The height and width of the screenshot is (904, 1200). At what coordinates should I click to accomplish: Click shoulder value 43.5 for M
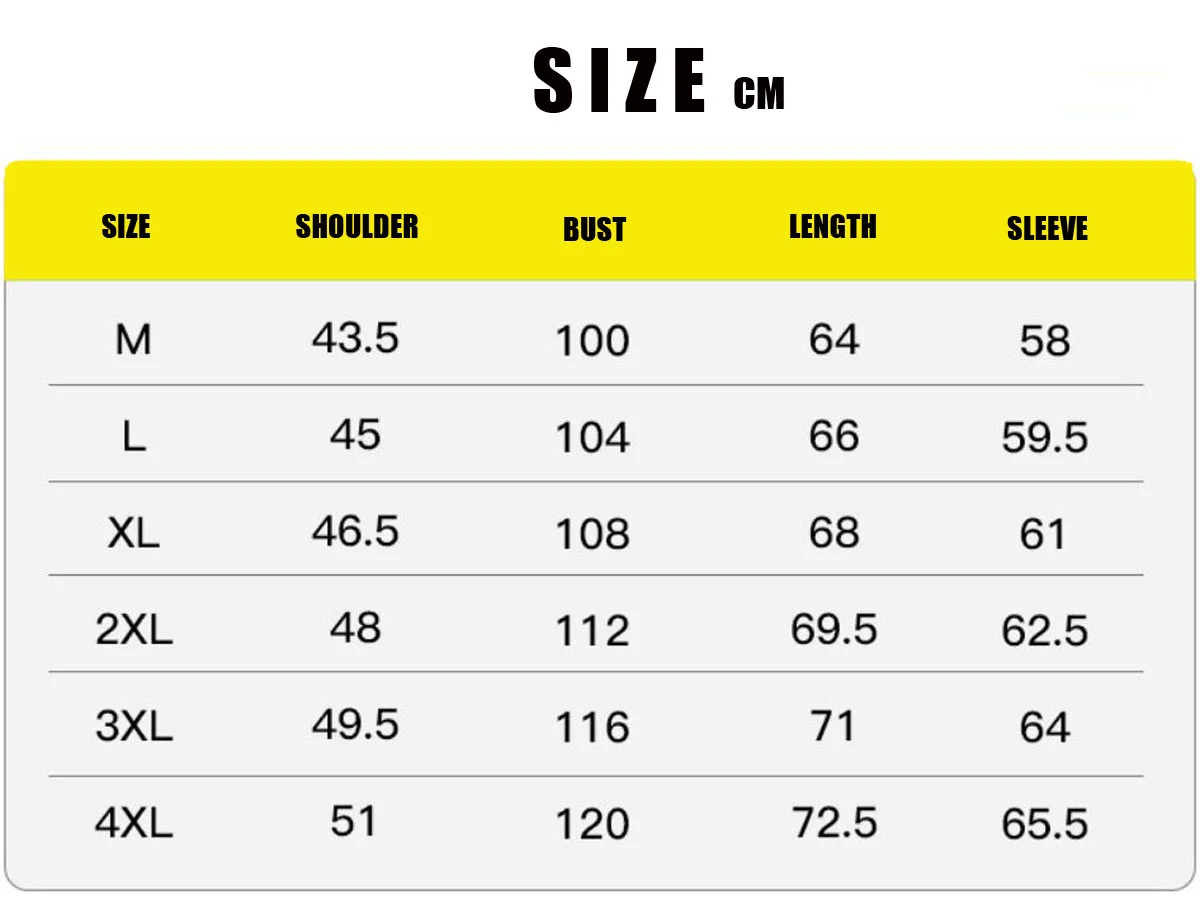pyautogui.click(x=355, y=339)
